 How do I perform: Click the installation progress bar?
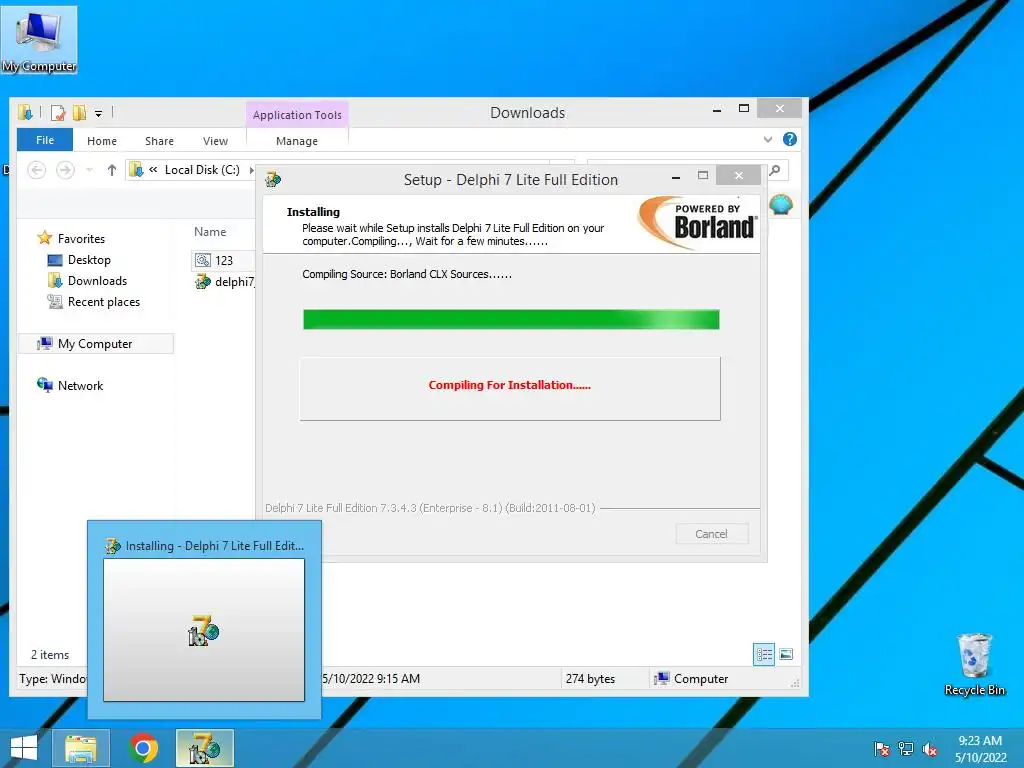[511, 319]
